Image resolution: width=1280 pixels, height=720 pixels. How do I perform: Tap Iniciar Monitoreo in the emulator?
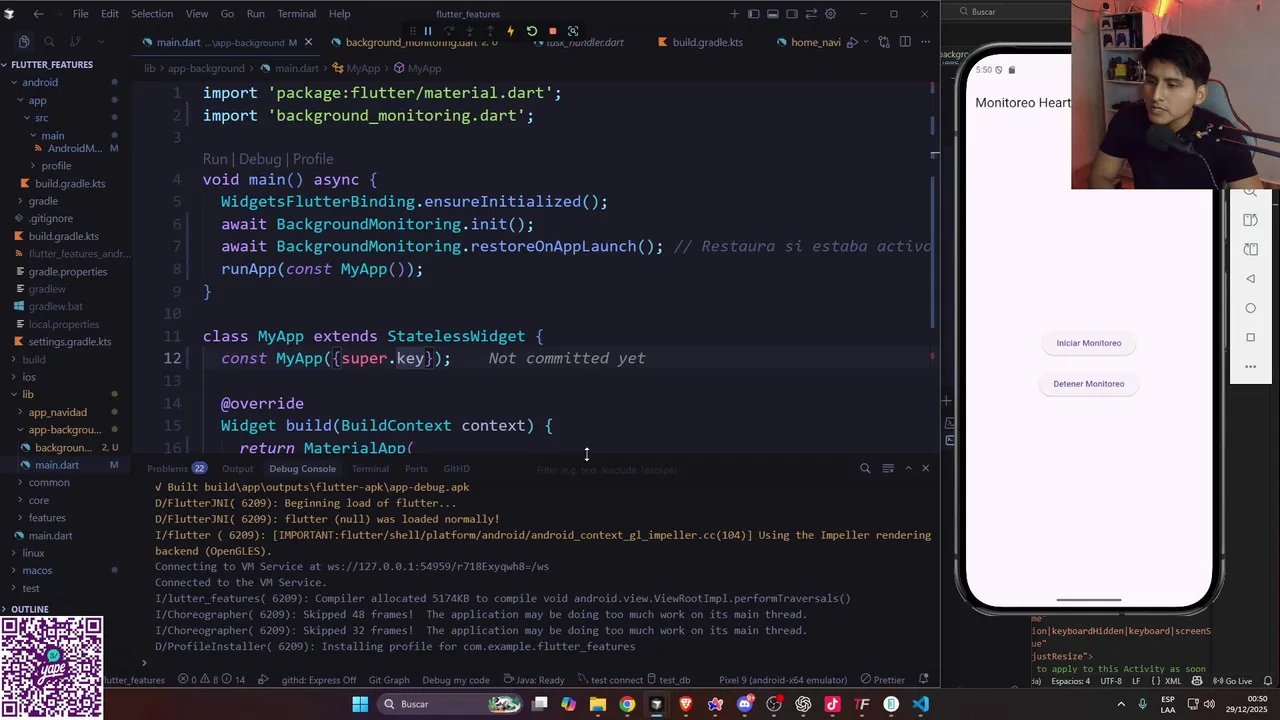pos(1088,343)
